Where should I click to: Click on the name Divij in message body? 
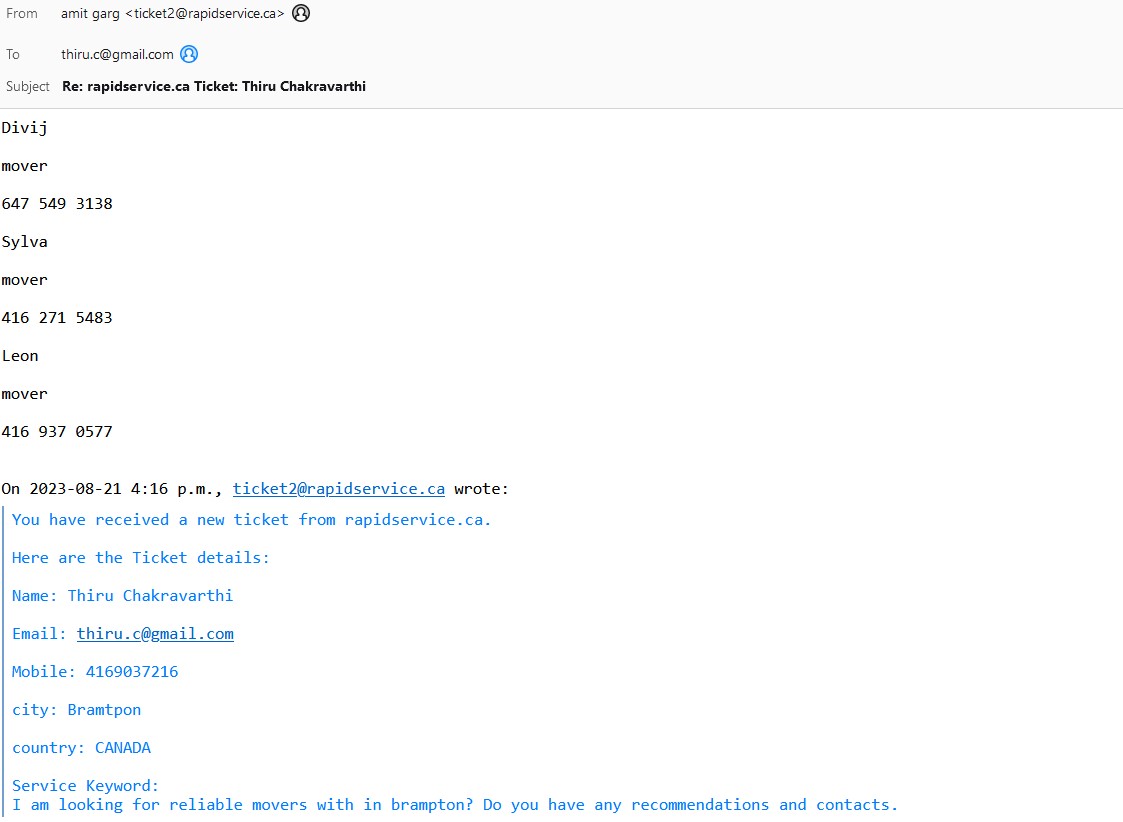click(x=25, y=128)
